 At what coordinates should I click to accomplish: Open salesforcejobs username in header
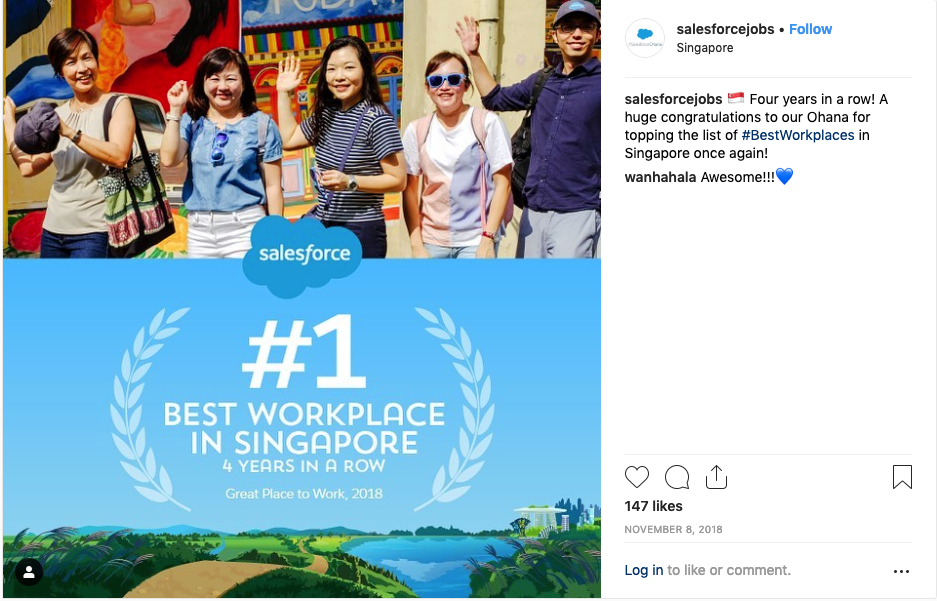click(x=725, y=29)
